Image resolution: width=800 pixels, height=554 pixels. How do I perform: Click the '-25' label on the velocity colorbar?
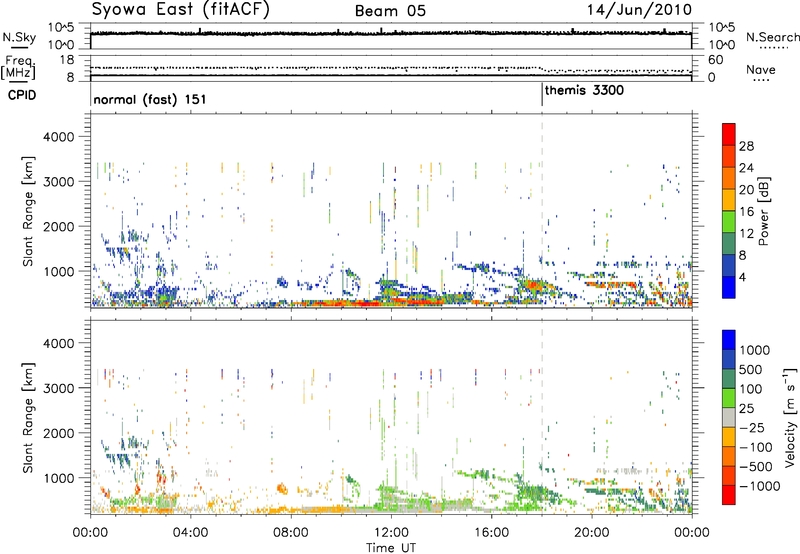[752, 428]
